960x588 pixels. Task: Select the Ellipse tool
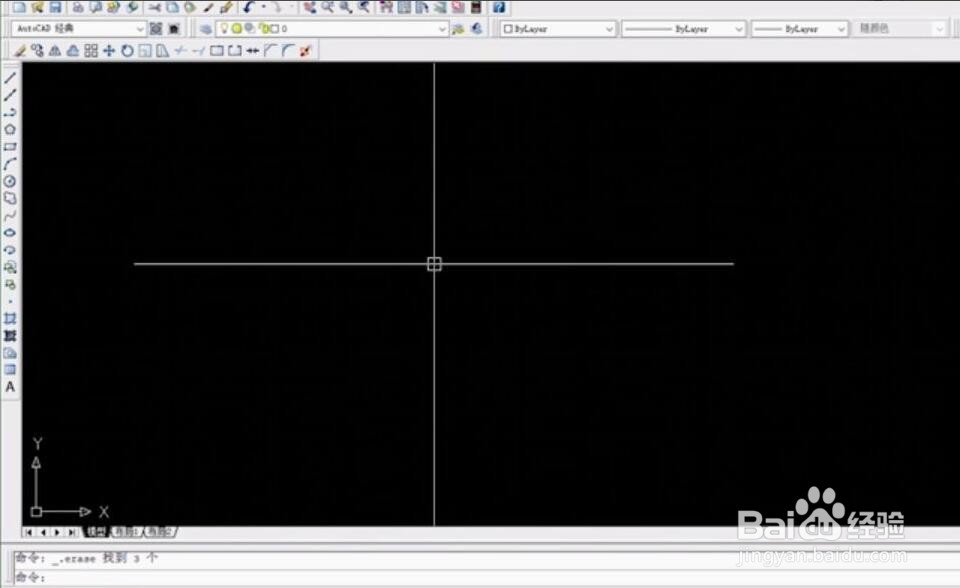10,233
